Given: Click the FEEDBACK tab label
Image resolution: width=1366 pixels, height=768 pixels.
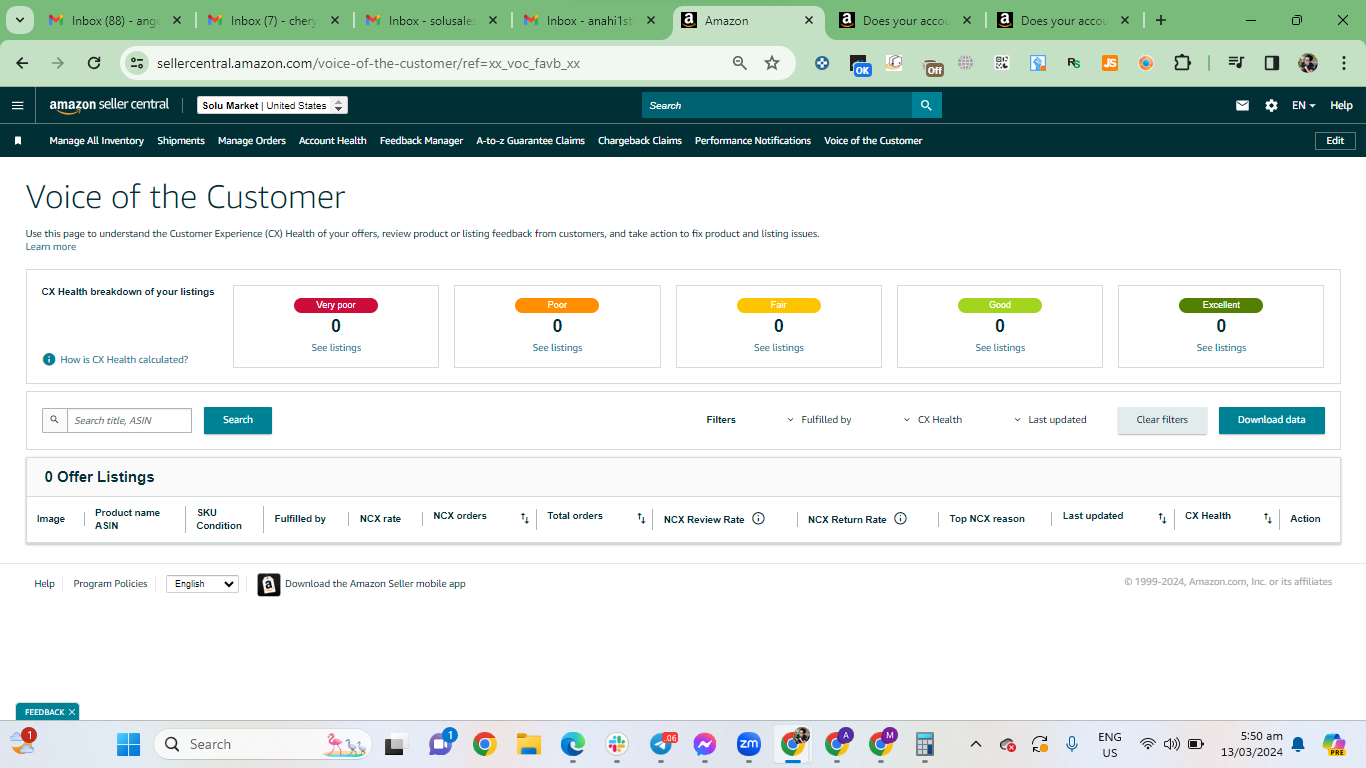Looking at the screenshot, I should [x=45, y=712].
